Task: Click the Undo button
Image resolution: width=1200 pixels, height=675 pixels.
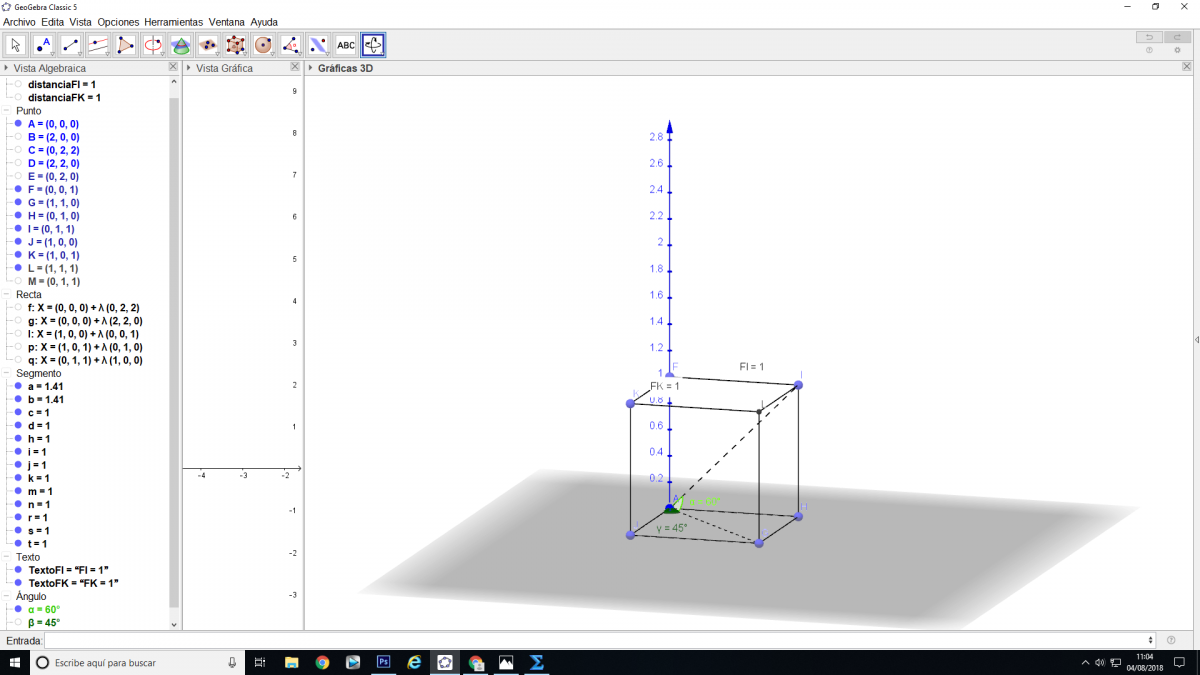Action: [x=1149, y=37]
